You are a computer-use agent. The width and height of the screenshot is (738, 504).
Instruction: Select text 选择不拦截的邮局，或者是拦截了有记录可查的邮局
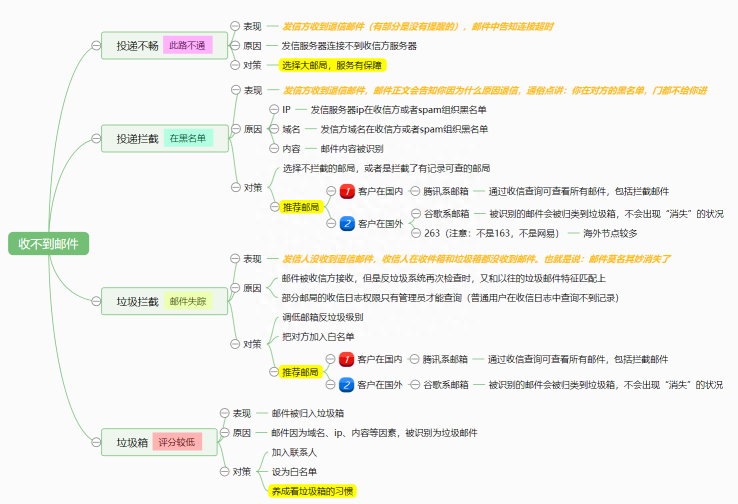[x=386, y=168]
